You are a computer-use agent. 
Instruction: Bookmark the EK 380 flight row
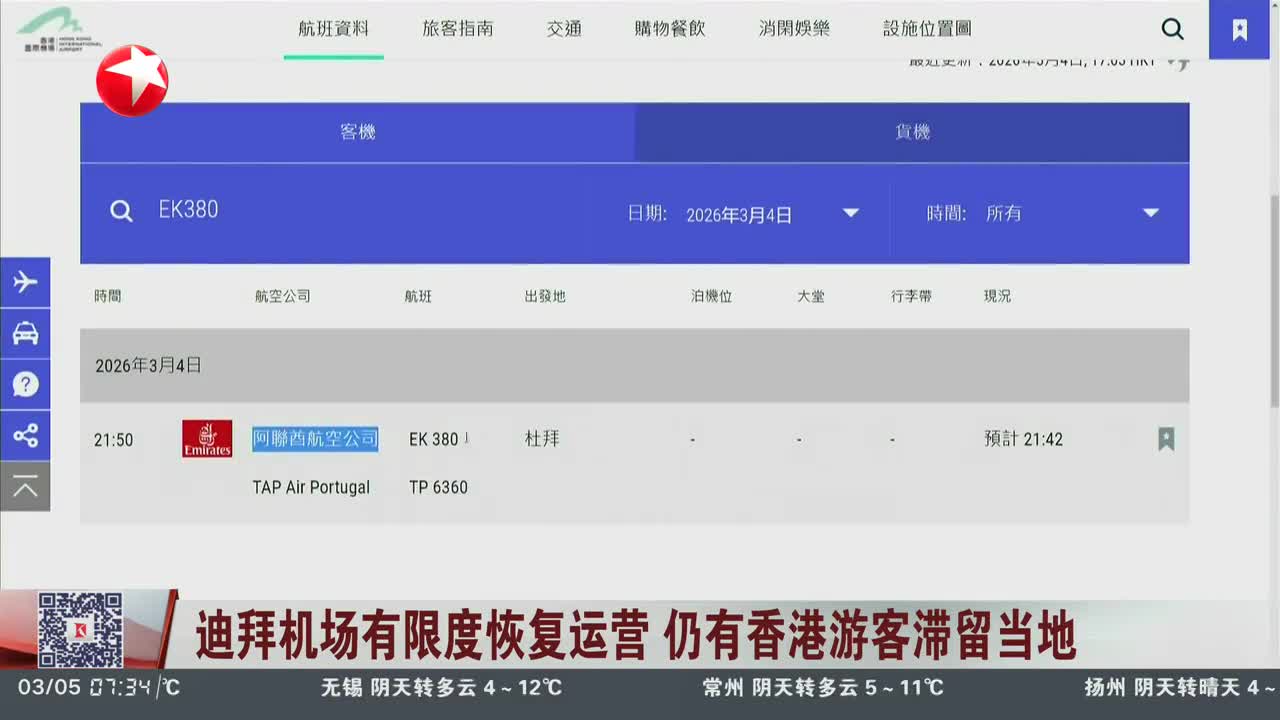(1165, 439)
